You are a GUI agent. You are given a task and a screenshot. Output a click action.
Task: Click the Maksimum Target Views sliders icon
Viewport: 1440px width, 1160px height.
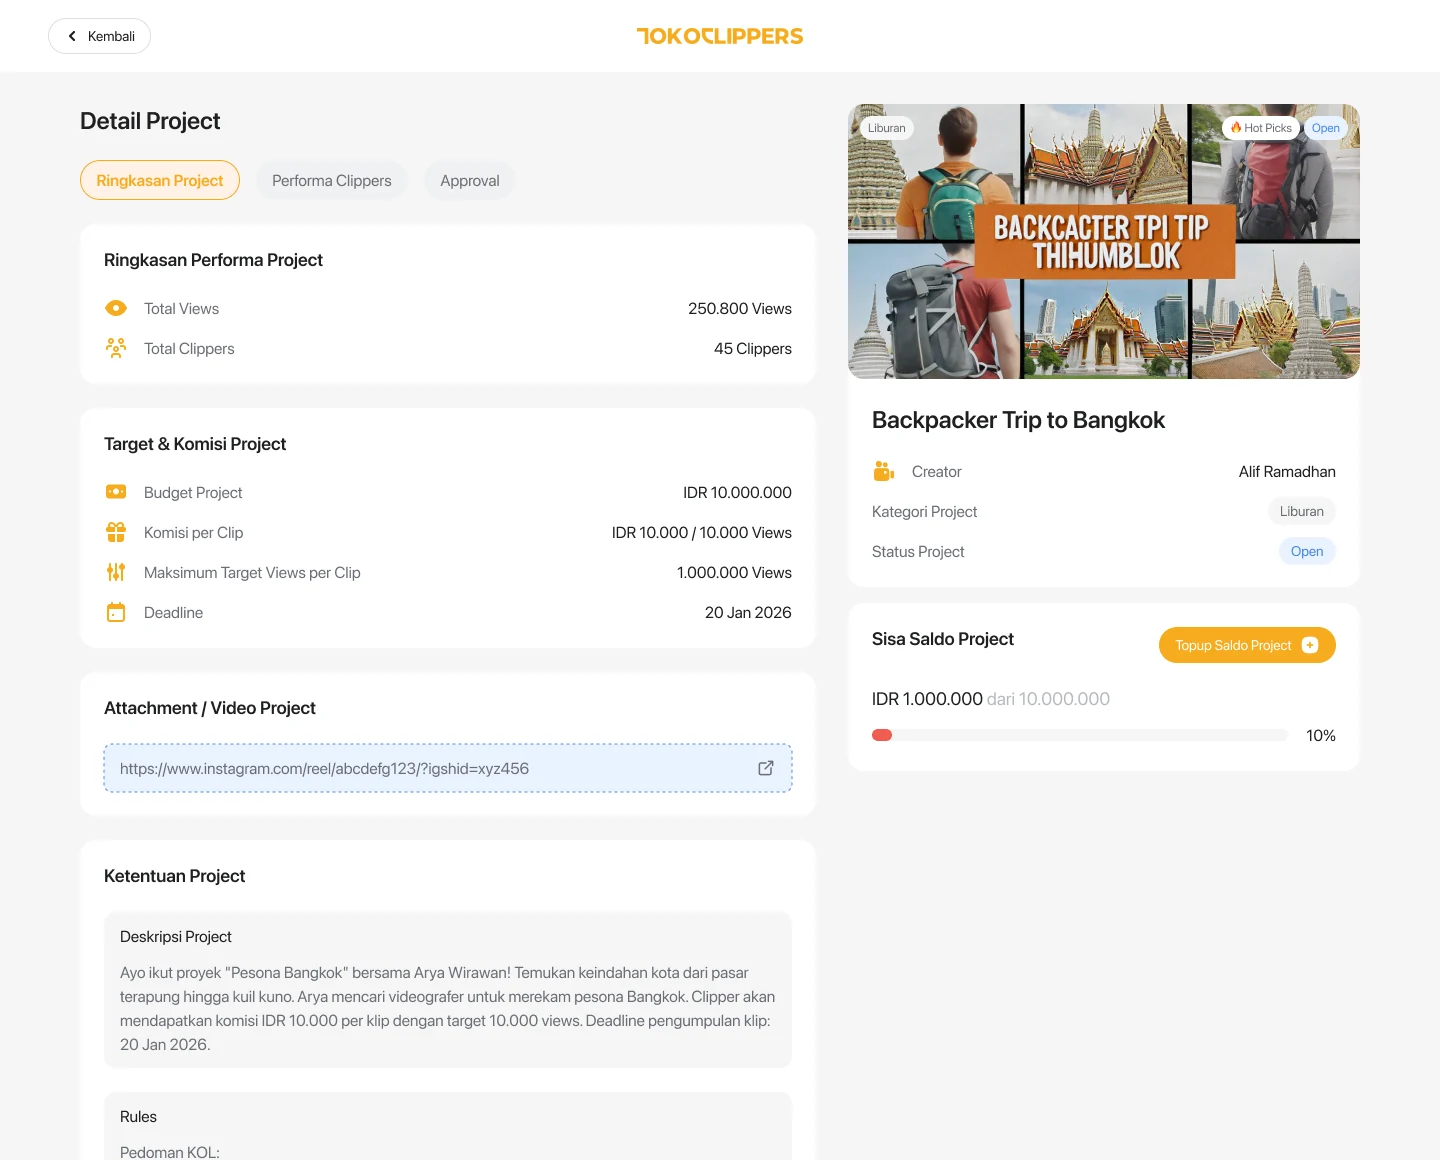tap(116, 572)
